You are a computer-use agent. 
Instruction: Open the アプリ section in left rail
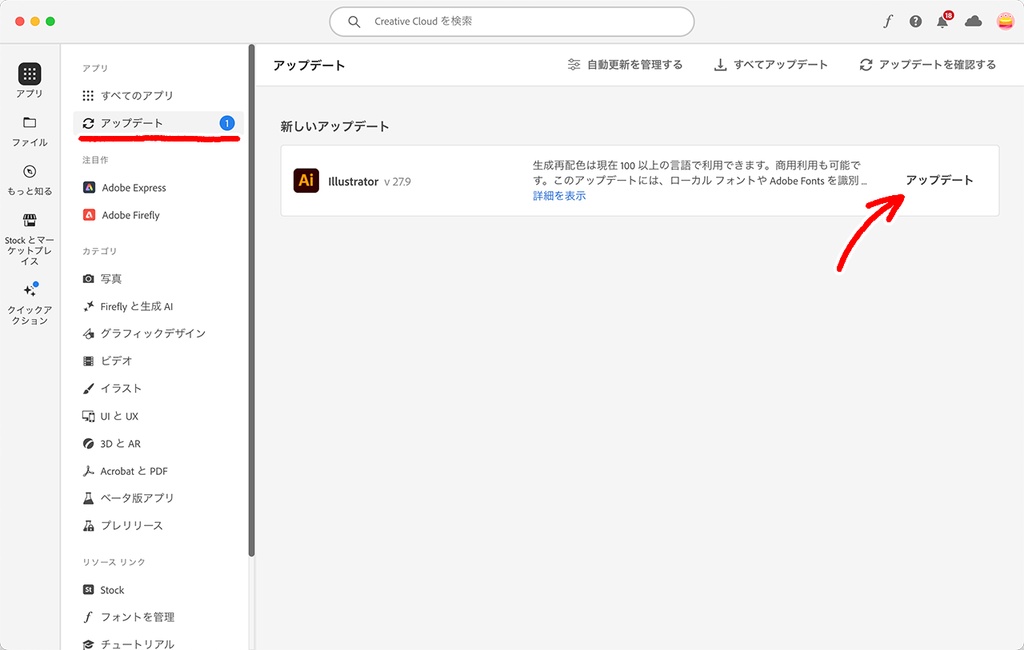coord(29,81)
